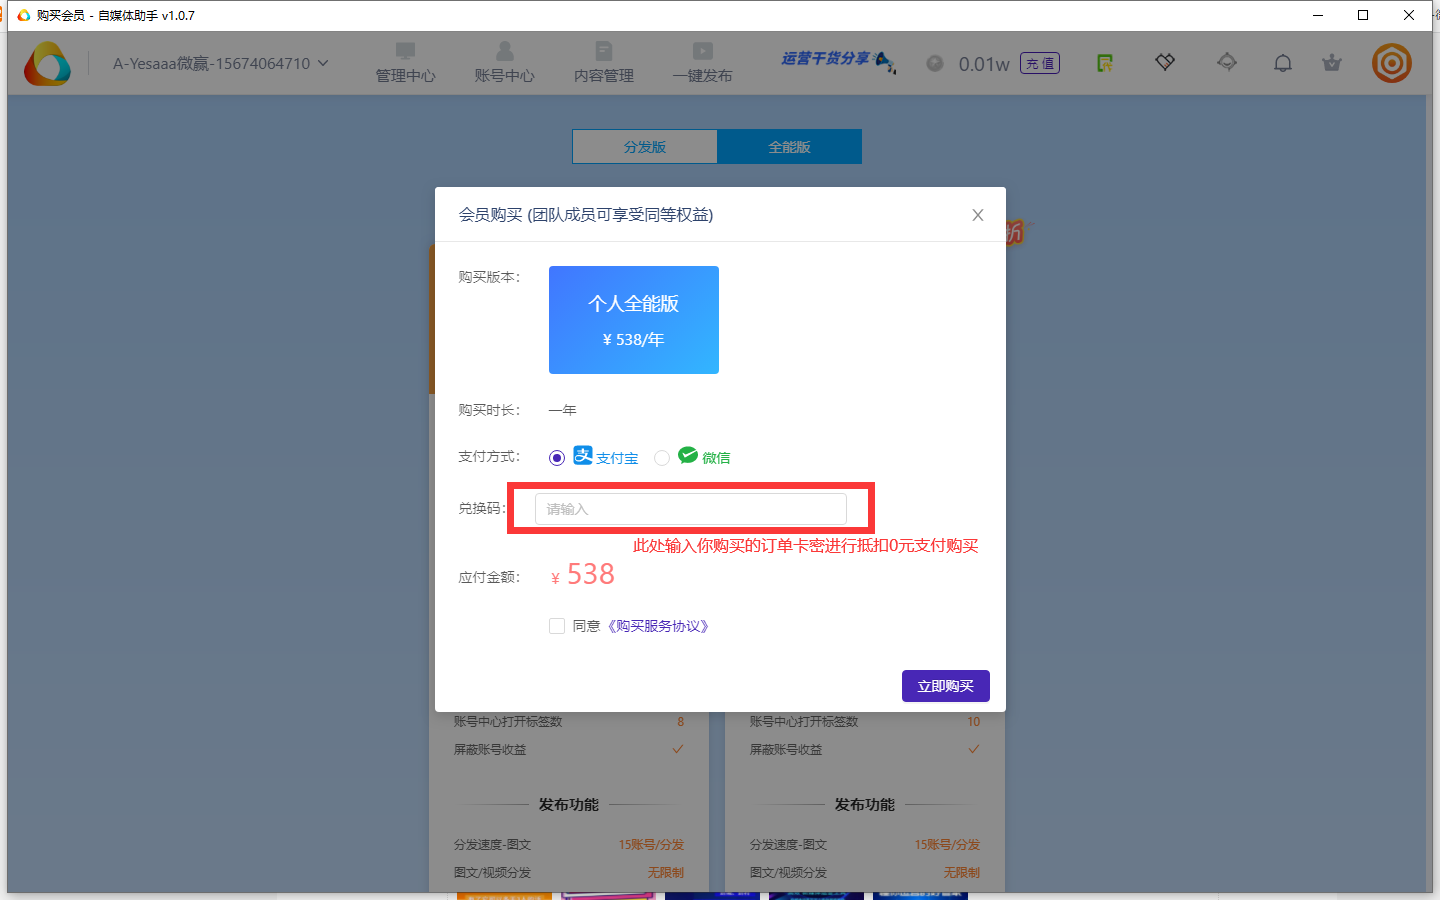Click the crown membership icon

click(x=1331, y=63)
